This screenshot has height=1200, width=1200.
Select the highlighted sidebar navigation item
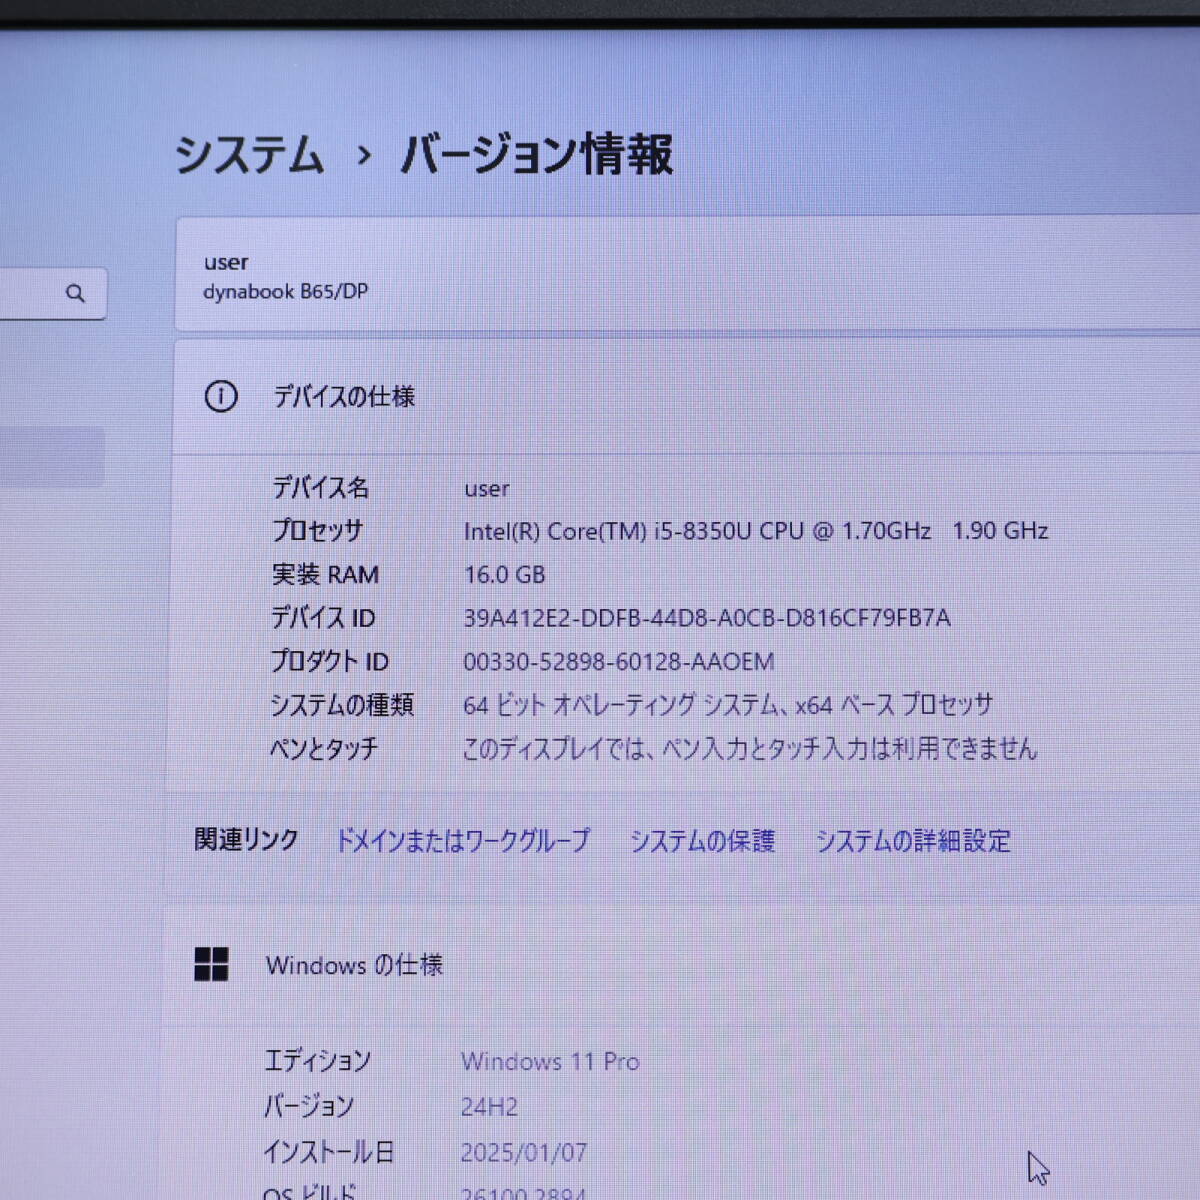point(52,457)
